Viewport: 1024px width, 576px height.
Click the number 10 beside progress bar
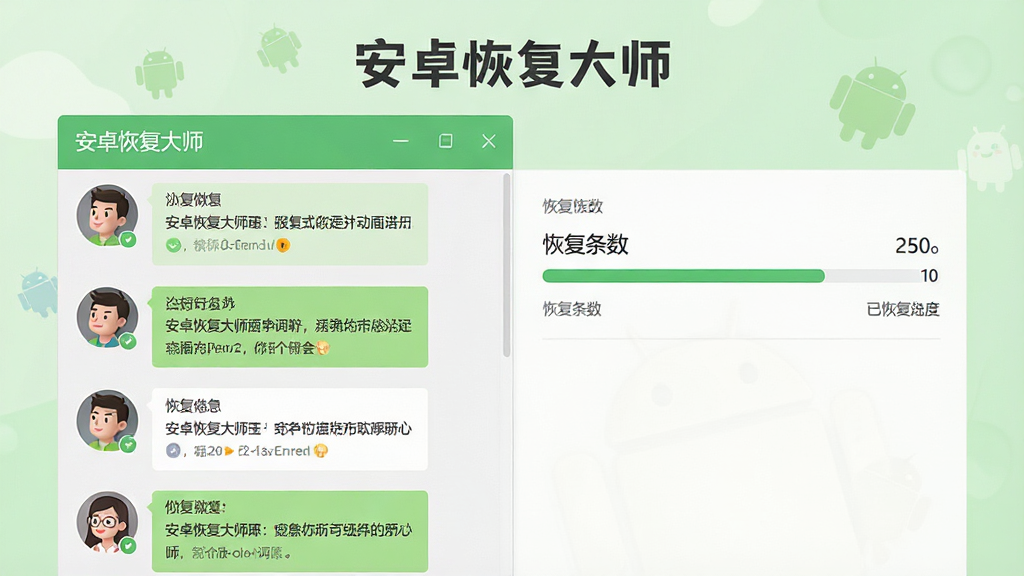click(x=929, y=276)
